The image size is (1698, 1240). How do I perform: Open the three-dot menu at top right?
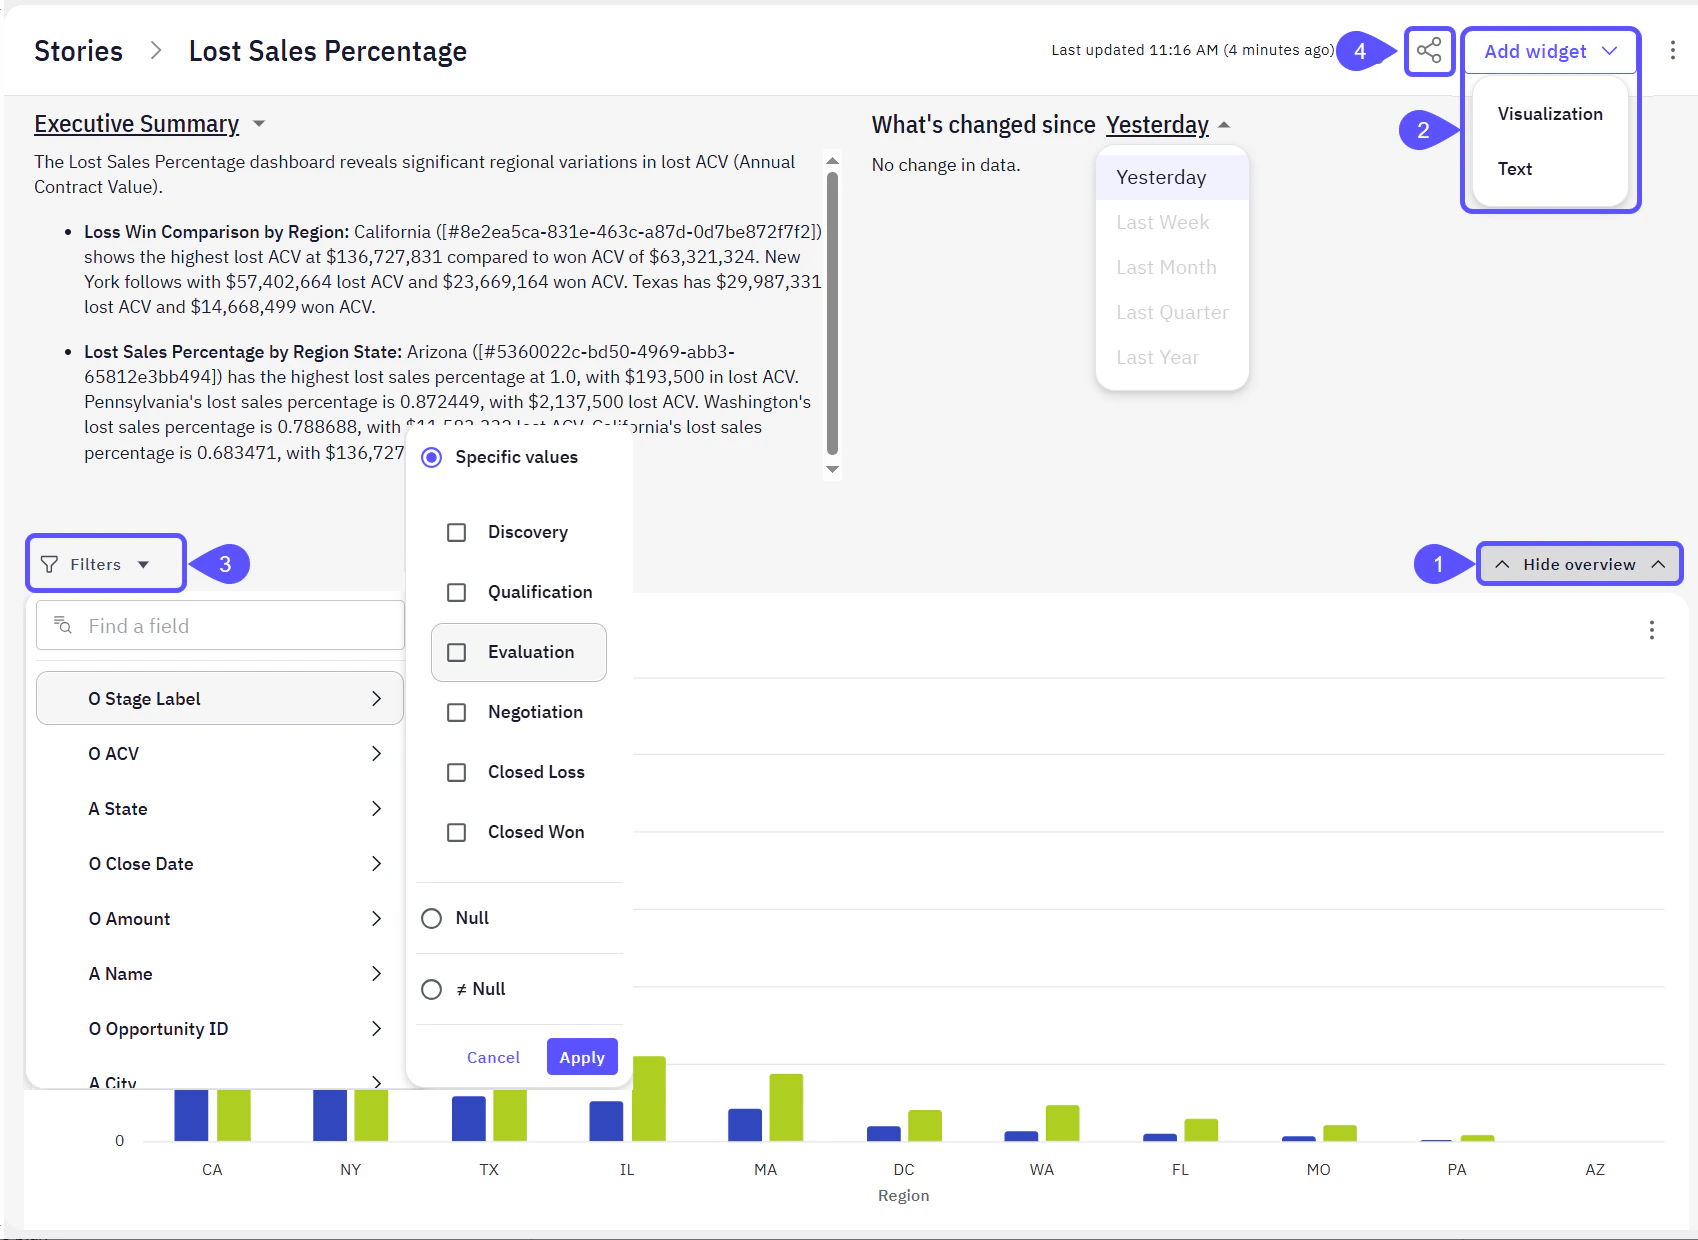click(1672, 50)
